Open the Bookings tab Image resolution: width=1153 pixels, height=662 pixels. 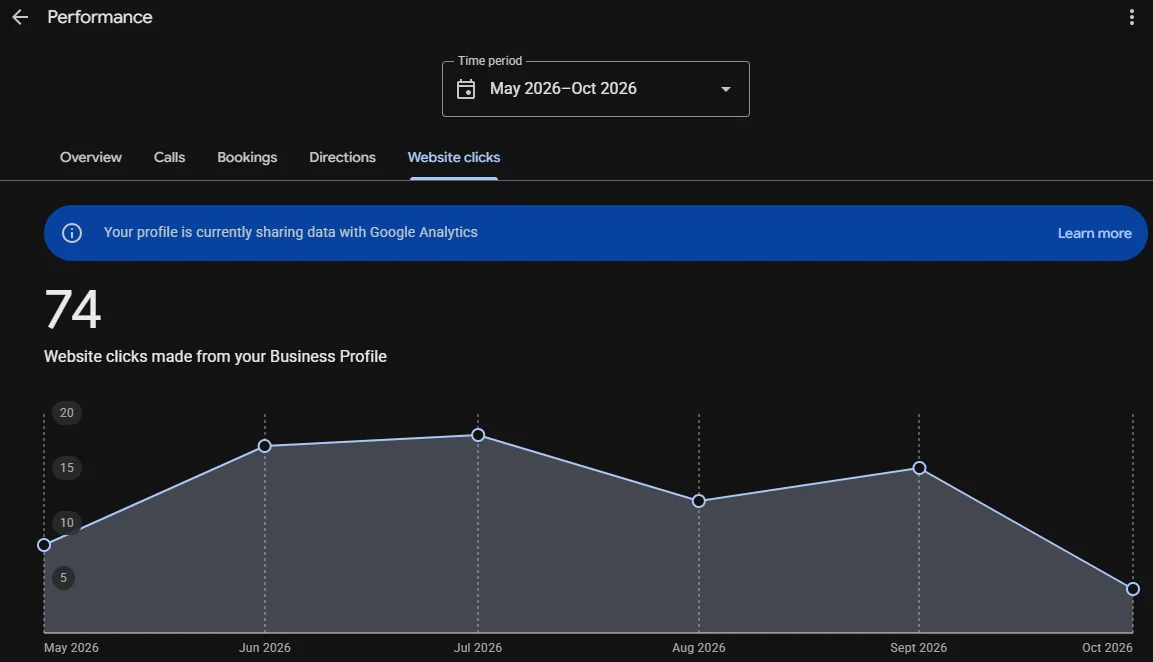tap(247, 157)
